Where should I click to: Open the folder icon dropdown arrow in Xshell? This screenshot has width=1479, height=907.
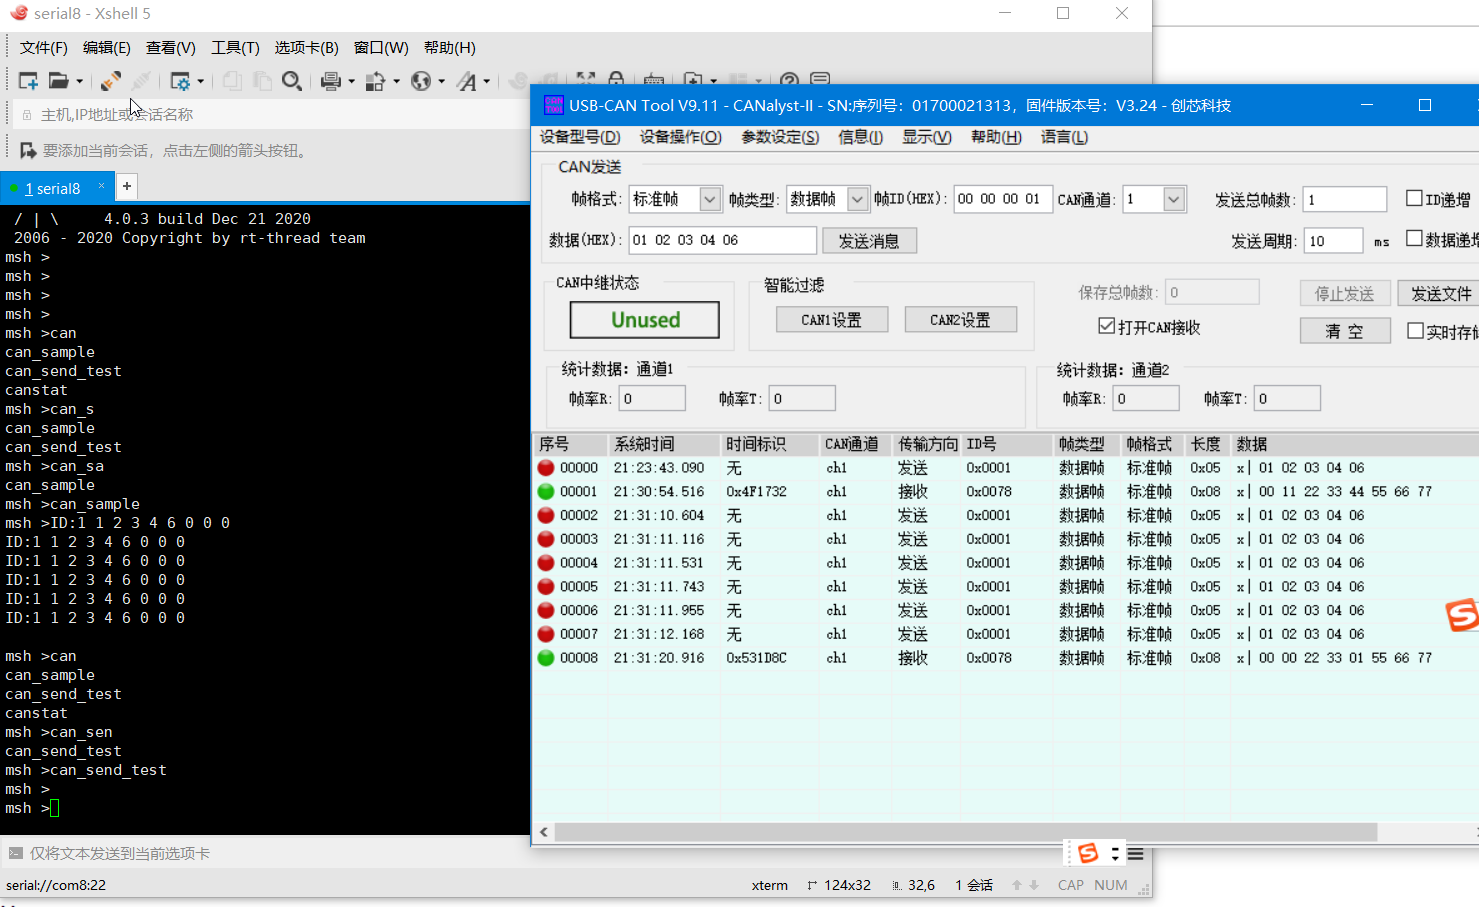coord(80,82)
